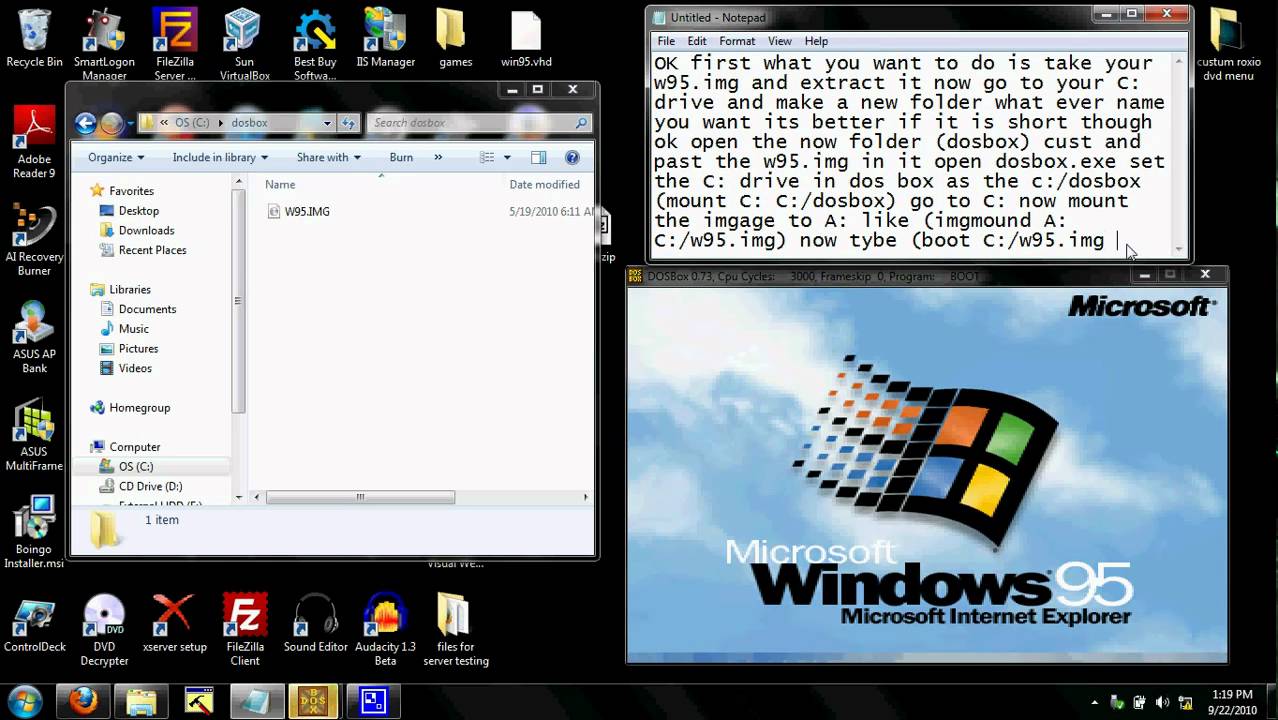Select the win95.vhd file on desktop
This screenshot has width=1278, height=720.
526,40
